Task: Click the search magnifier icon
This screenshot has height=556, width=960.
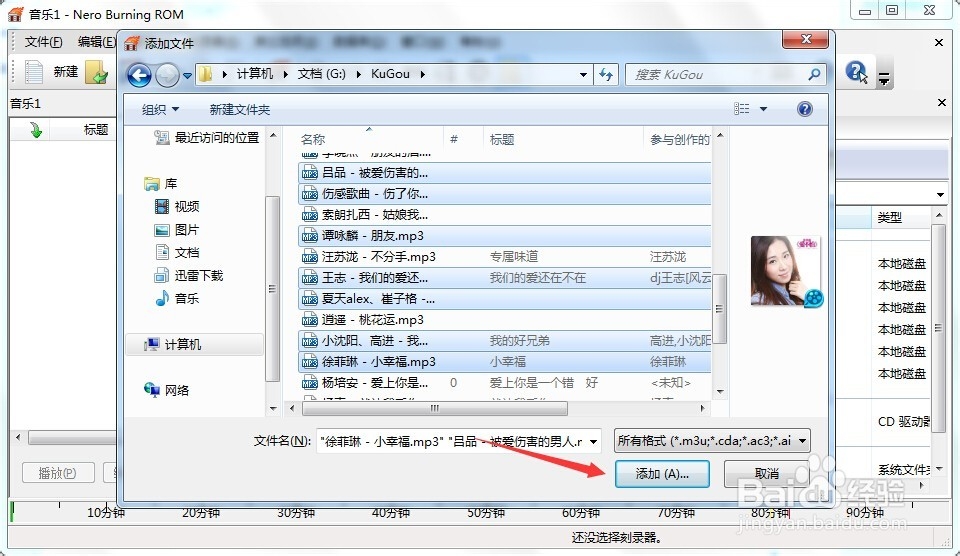Action: click(x=814, y=75)
